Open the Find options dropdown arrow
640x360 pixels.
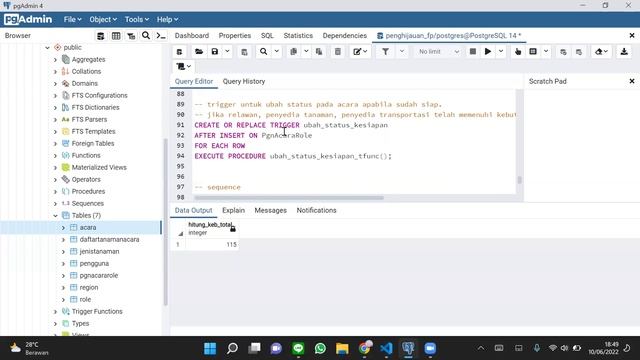pos(276,52)
